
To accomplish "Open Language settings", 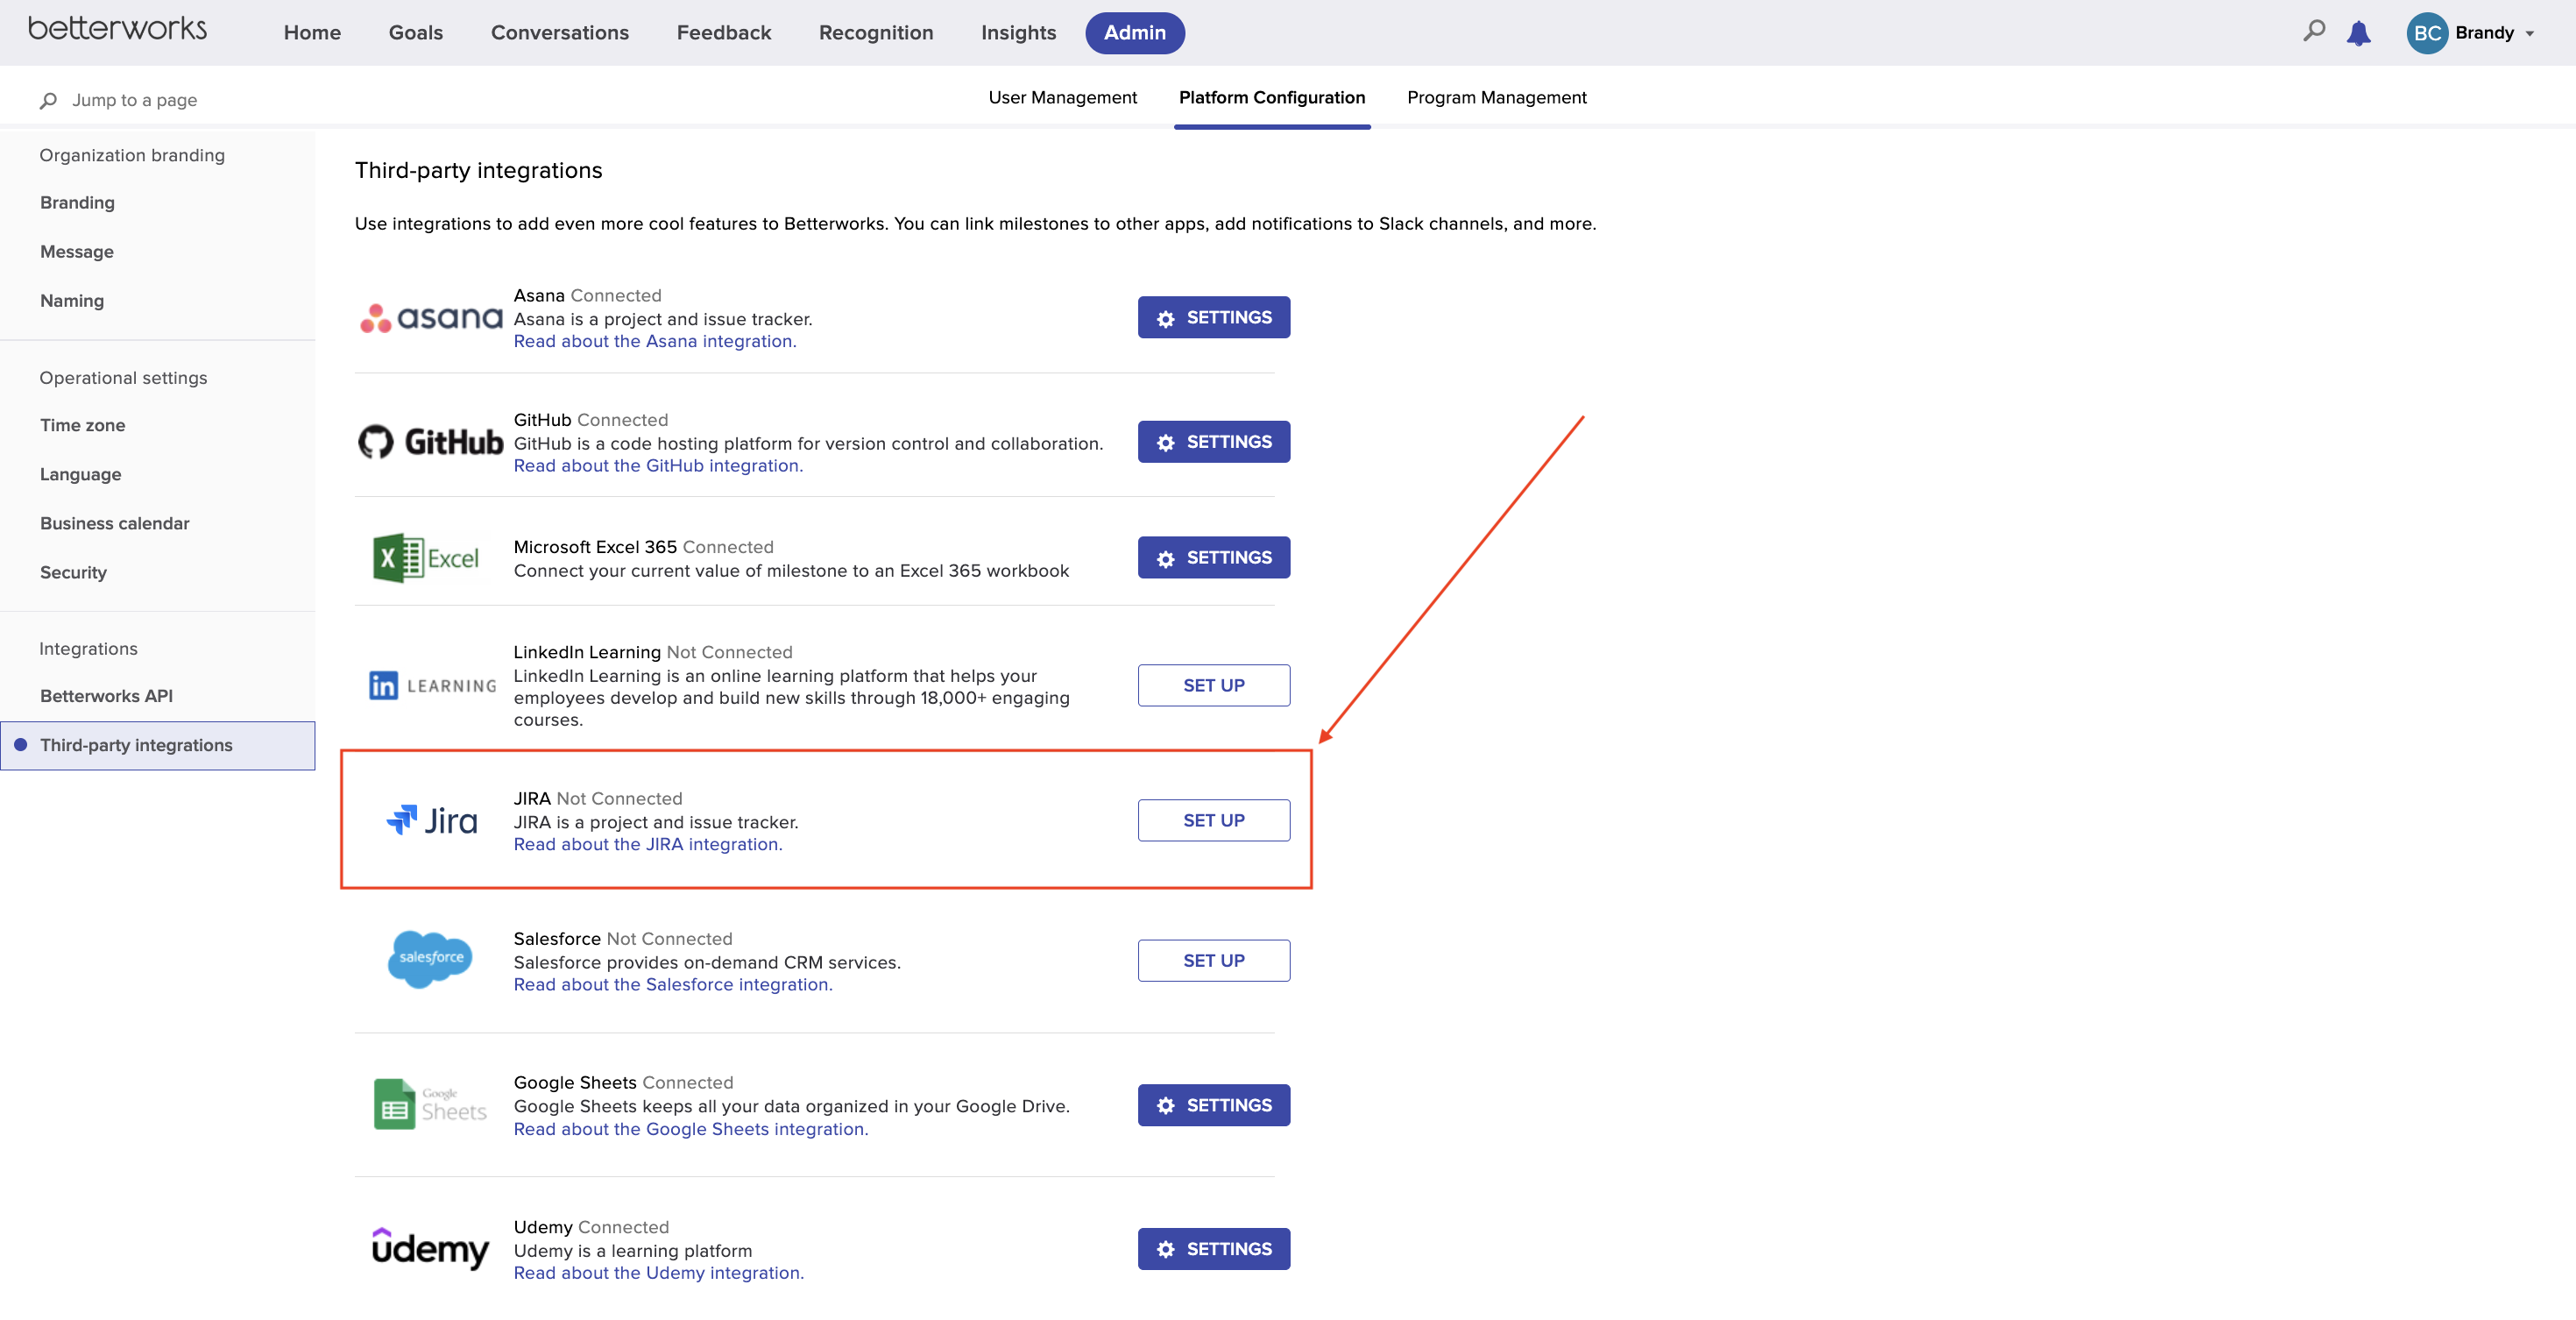I will point(81,474).
